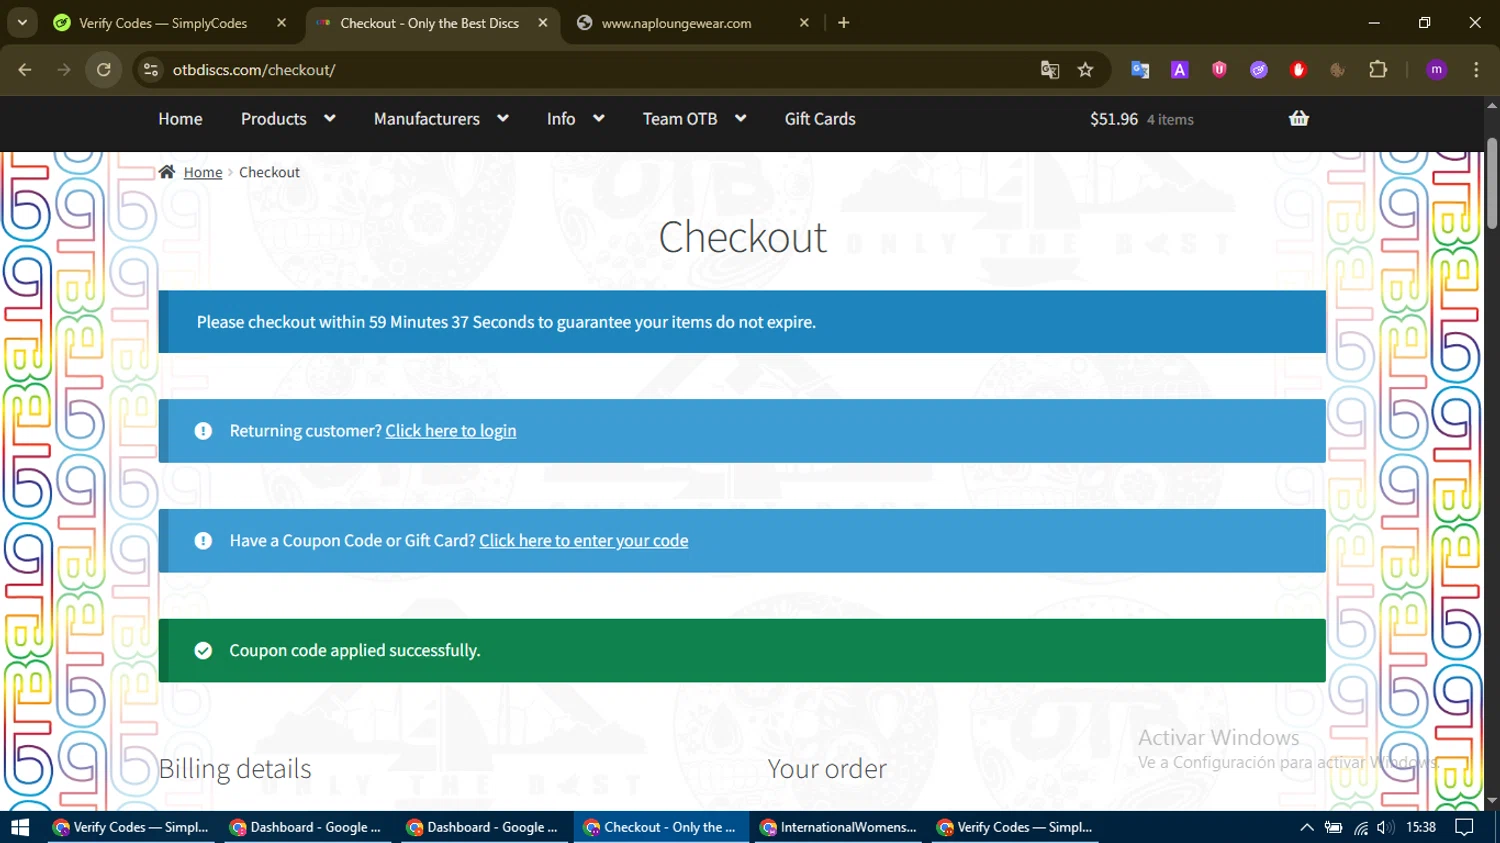Open the Chrome profile avatar
Viewport: 1500px width, 843px height.
(x=1437, y=70)
